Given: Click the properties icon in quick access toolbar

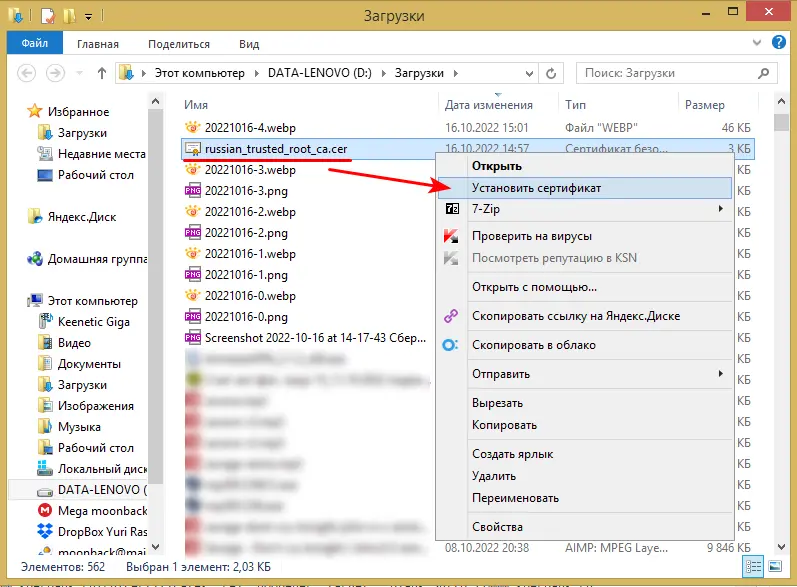Looking at the screenshot, I should pyautogui.click(x=47, y=15).
